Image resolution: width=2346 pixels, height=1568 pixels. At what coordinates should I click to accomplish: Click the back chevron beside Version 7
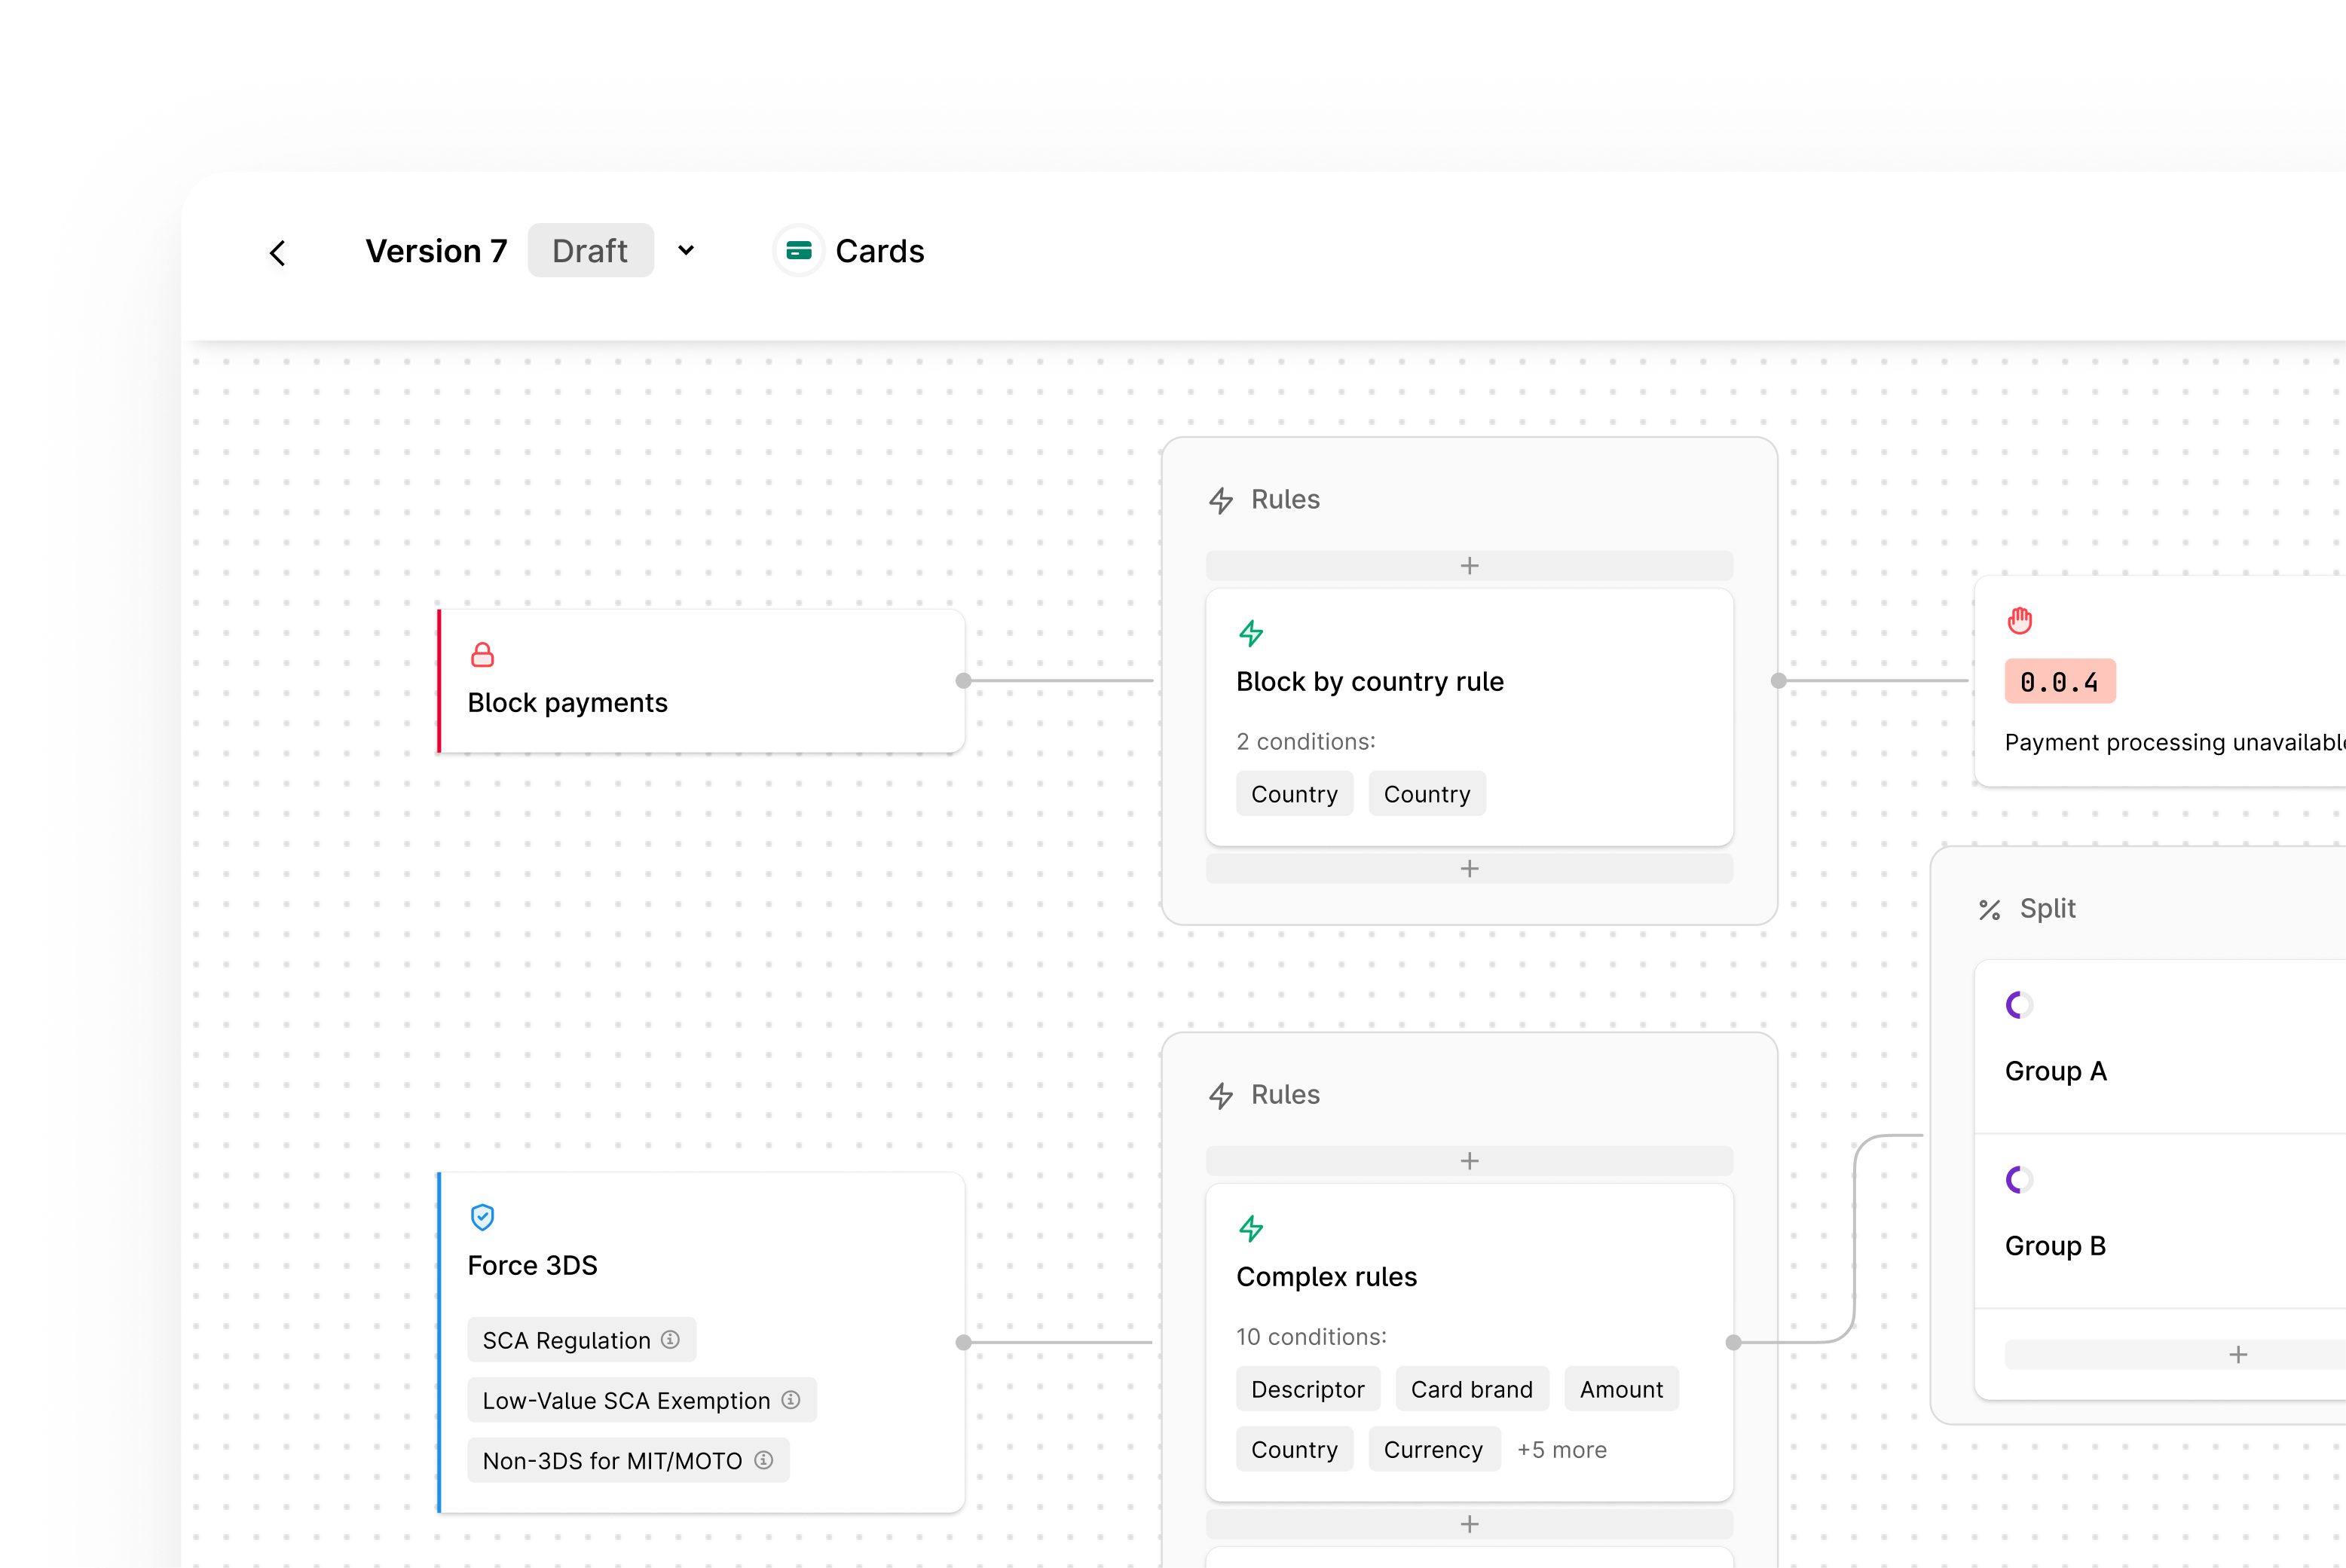click(278, 252)
